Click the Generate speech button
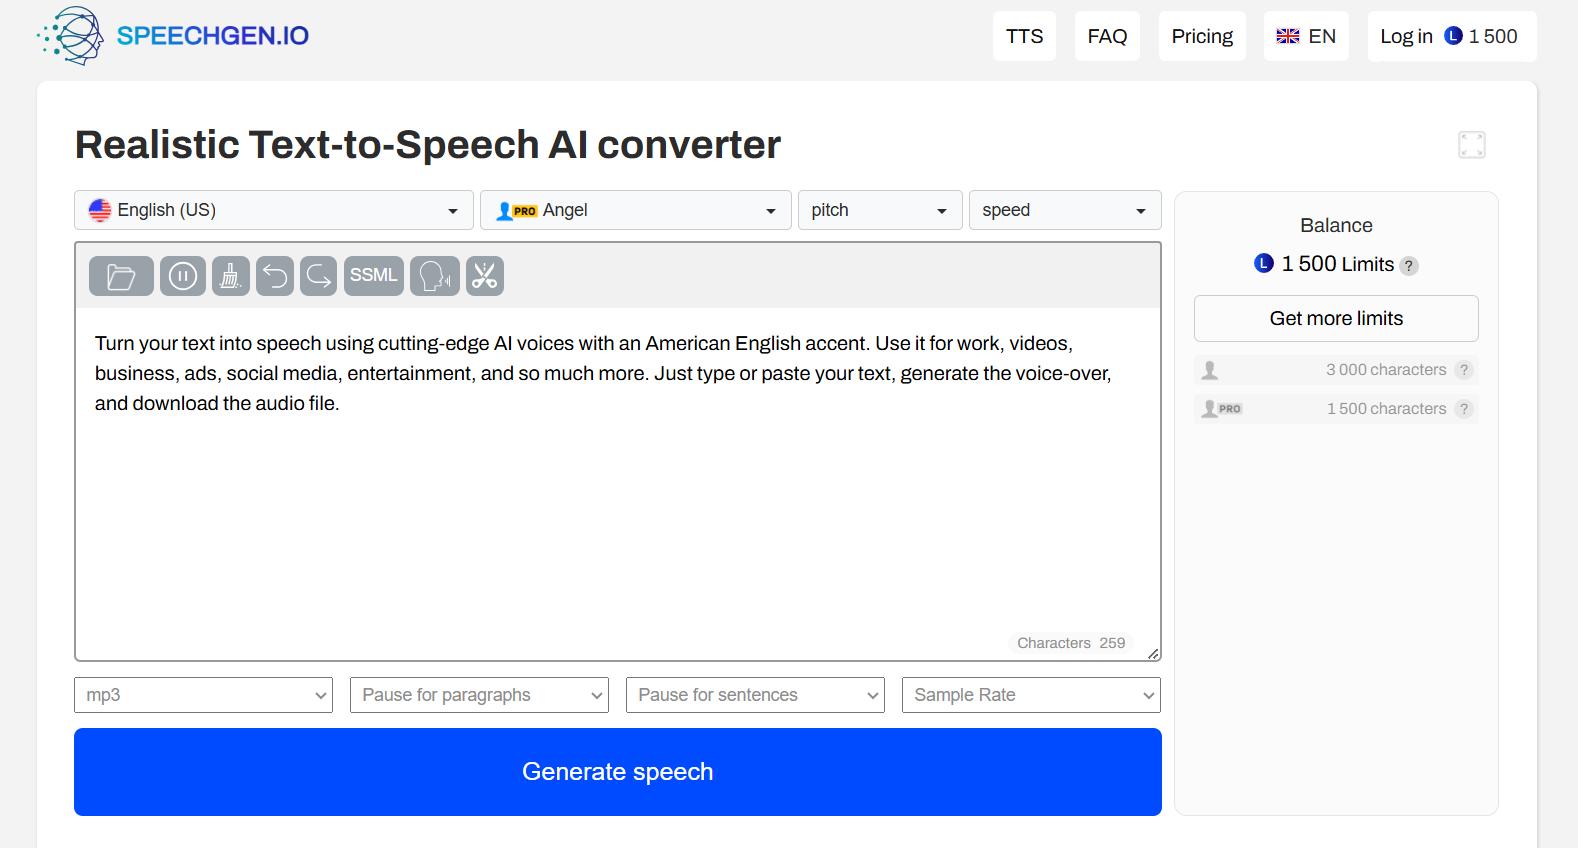The width and height of the screenshot is (1578, 848). 618,772
